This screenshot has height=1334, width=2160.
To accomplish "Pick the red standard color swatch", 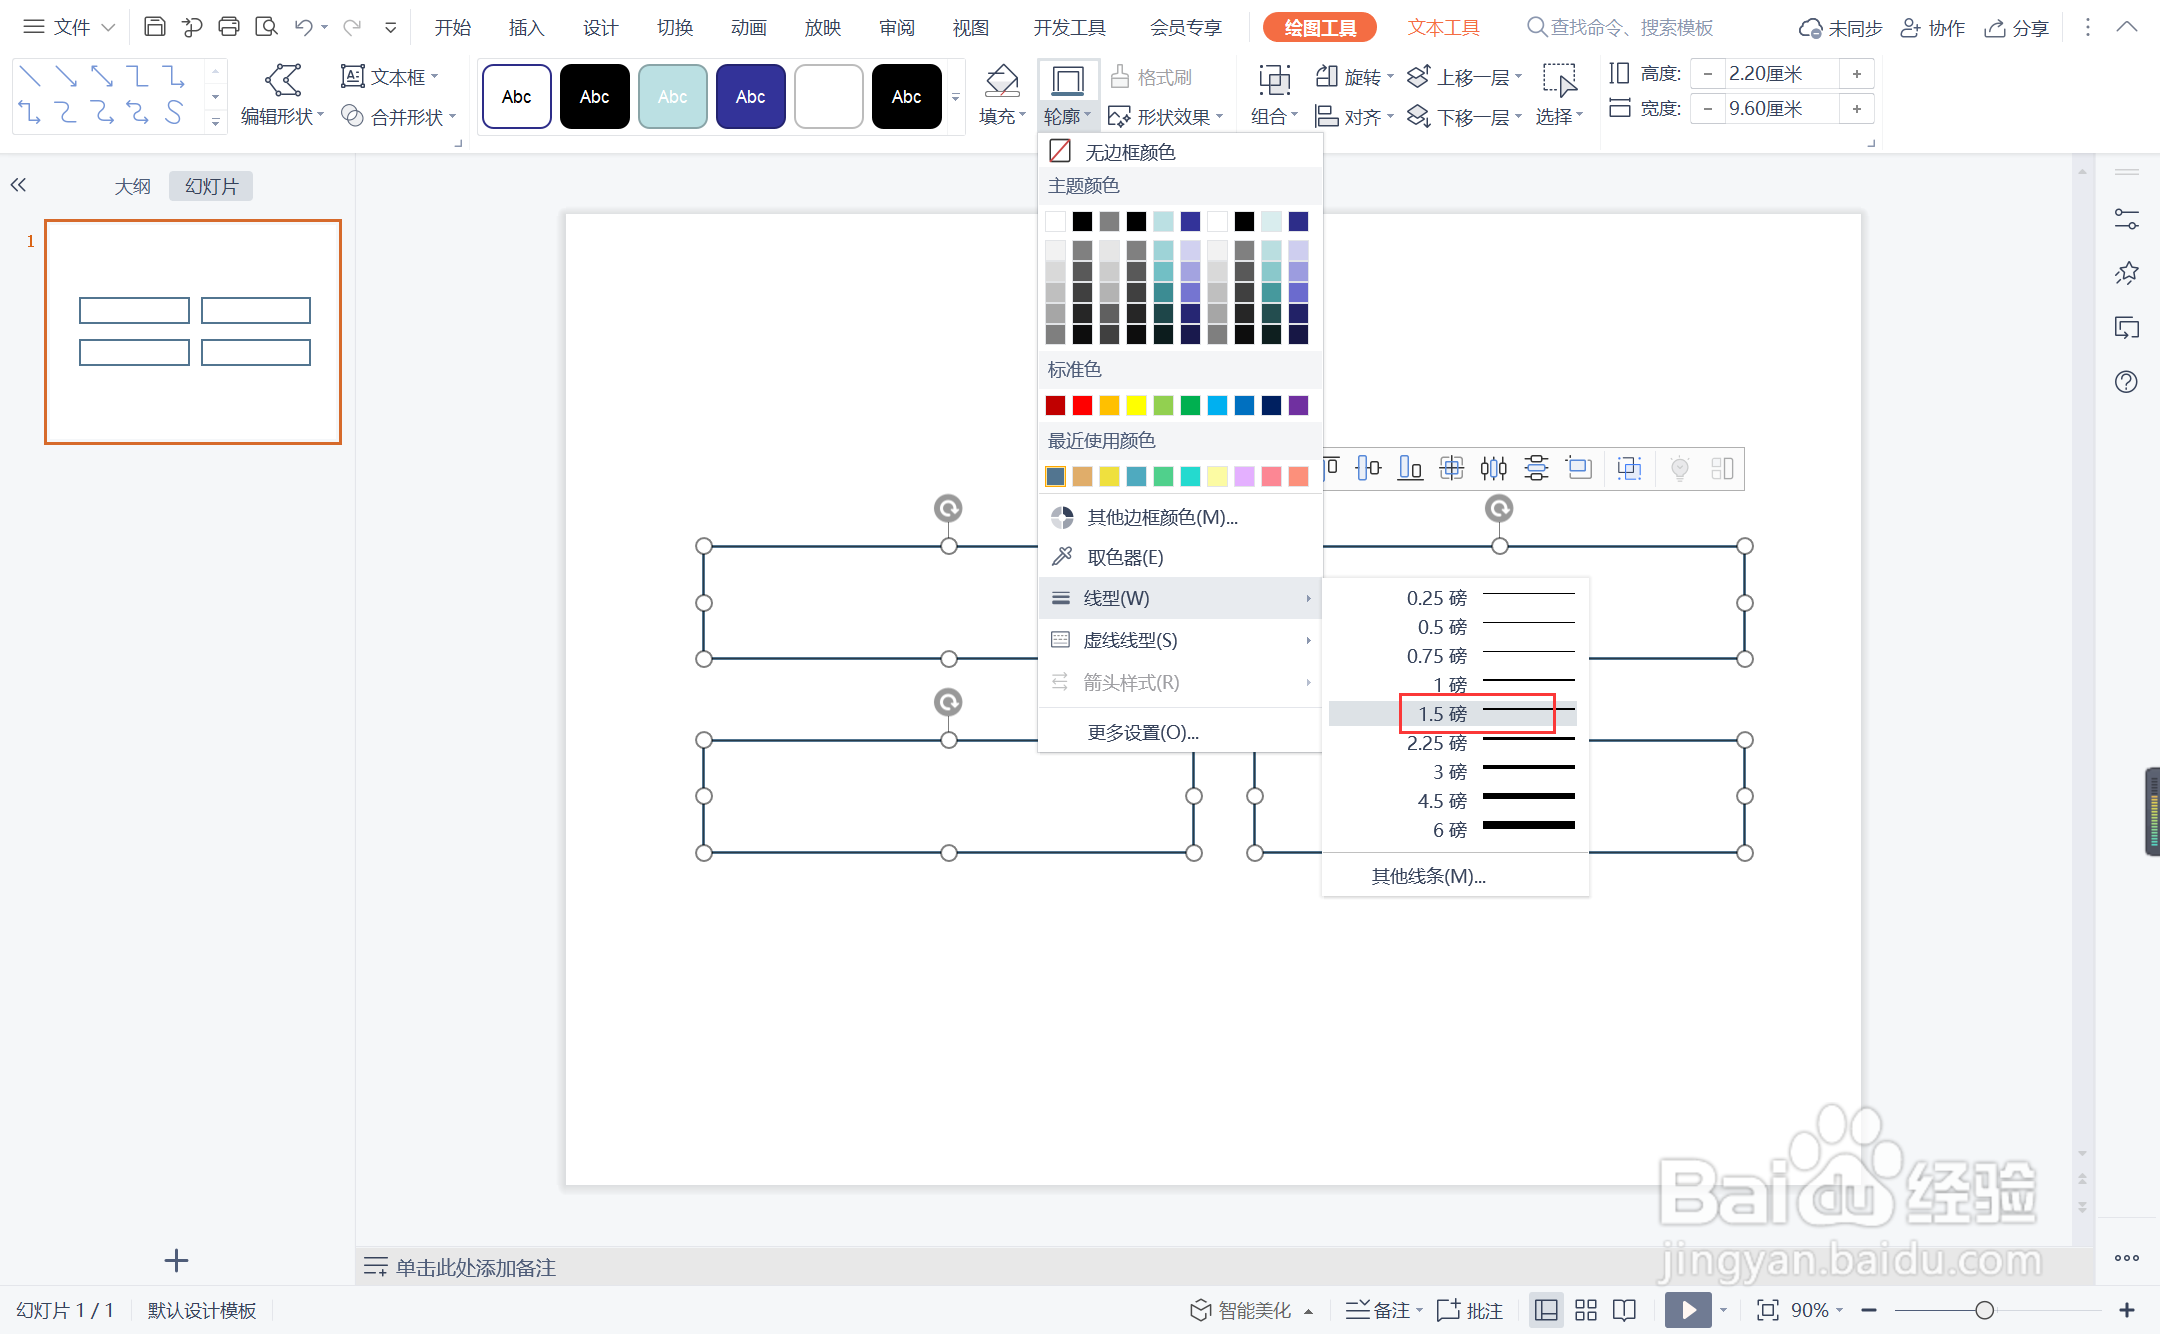I will point(1082,405).
